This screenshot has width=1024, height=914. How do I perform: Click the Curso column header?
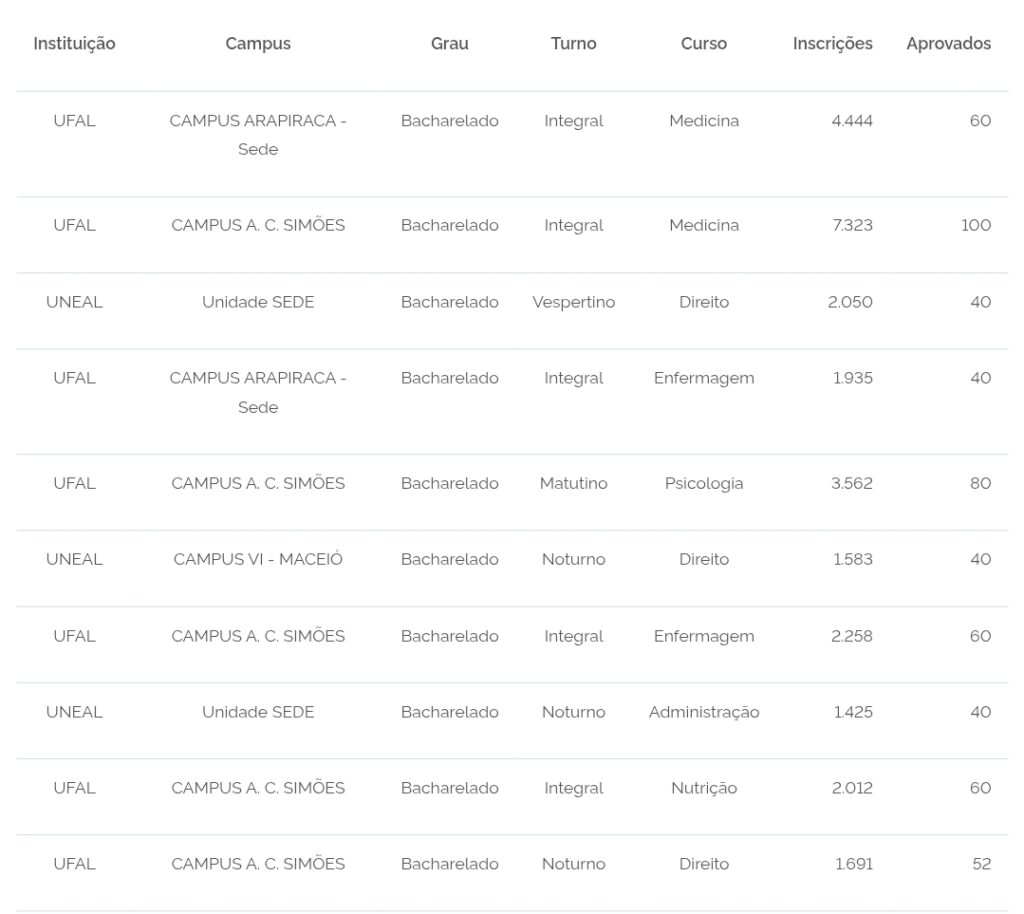pos(704,44)
